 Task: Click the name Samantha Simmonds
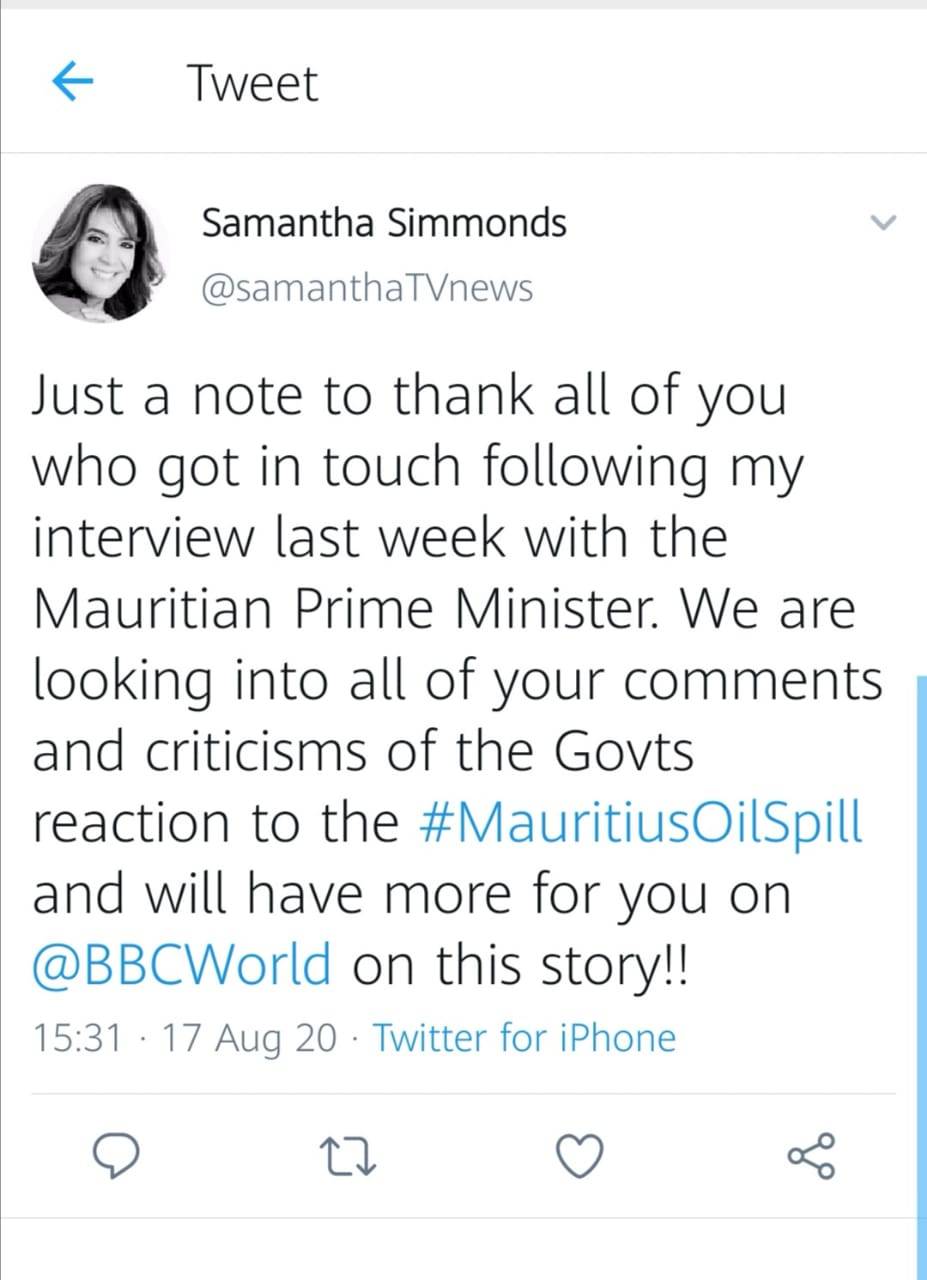pos(383,223)
